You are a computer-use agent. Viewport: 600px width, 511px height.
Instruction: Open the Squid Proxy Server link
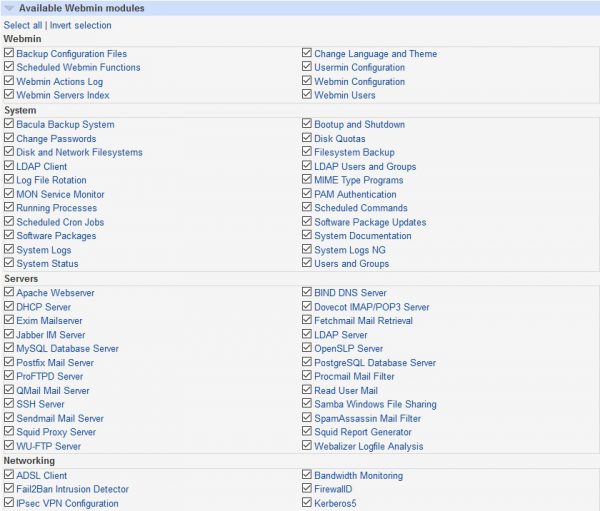click(56, 432)
